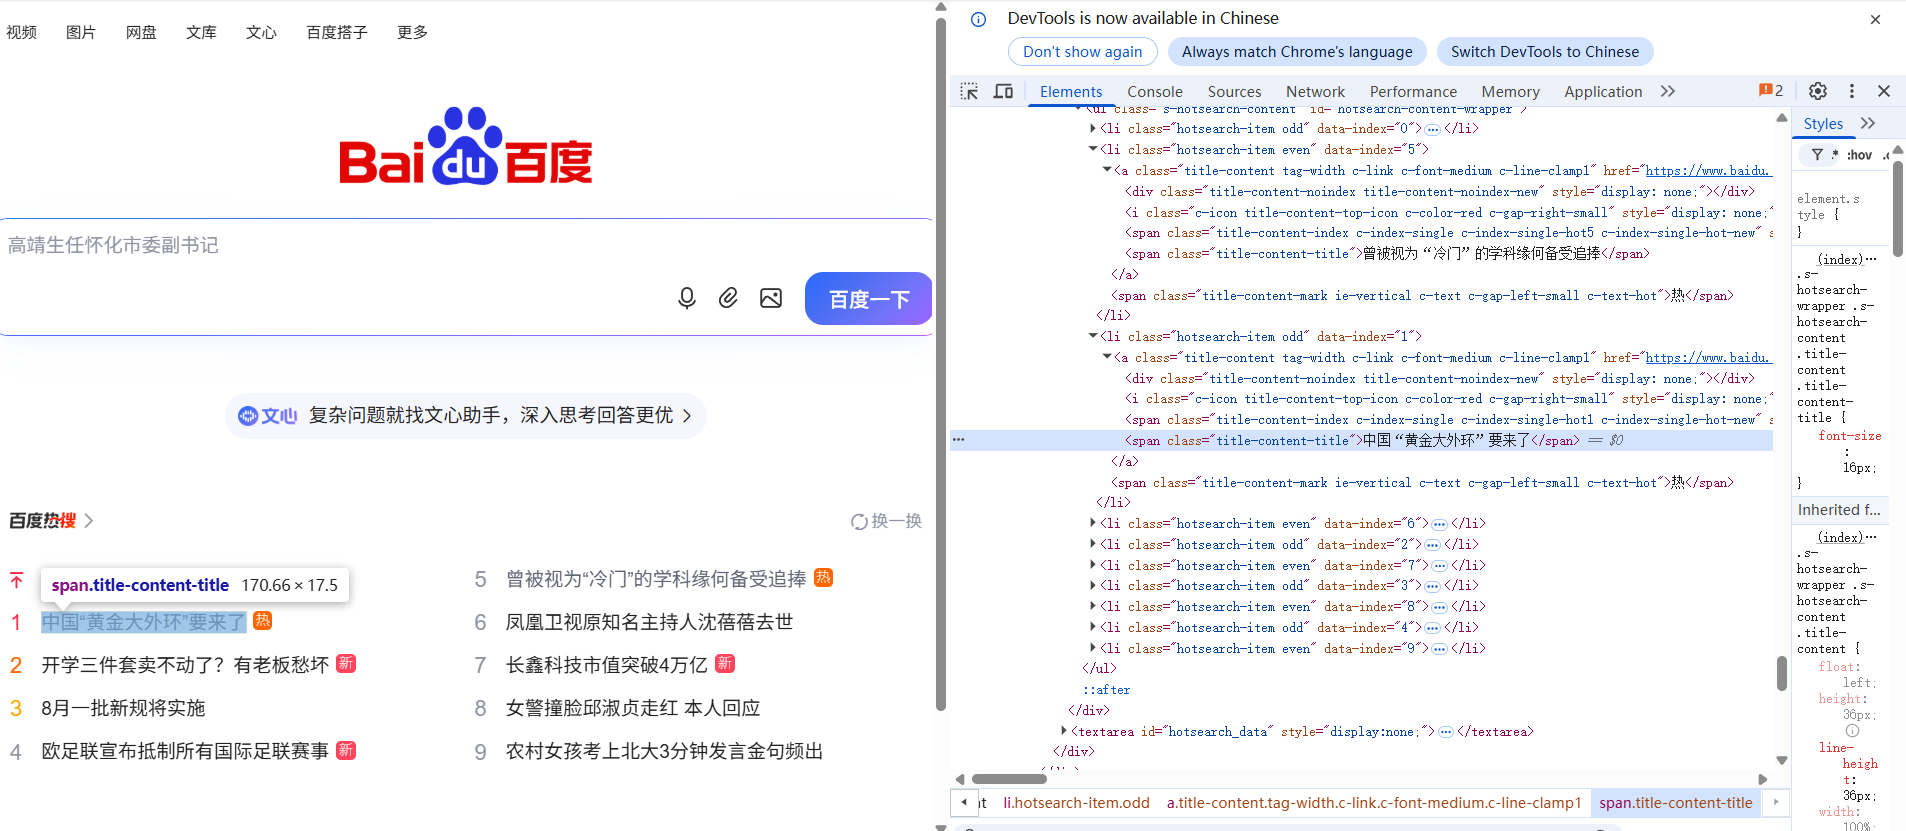This screenshot has height=831, width=1906.
Task: Open the 百度搭子 navigation link
Action: 337,32
